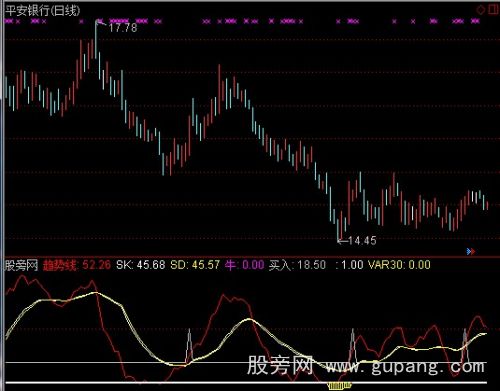Screen dimensions: 500x391
Task: Click the red diamond icon at chart corner
Action: (481, 10)
